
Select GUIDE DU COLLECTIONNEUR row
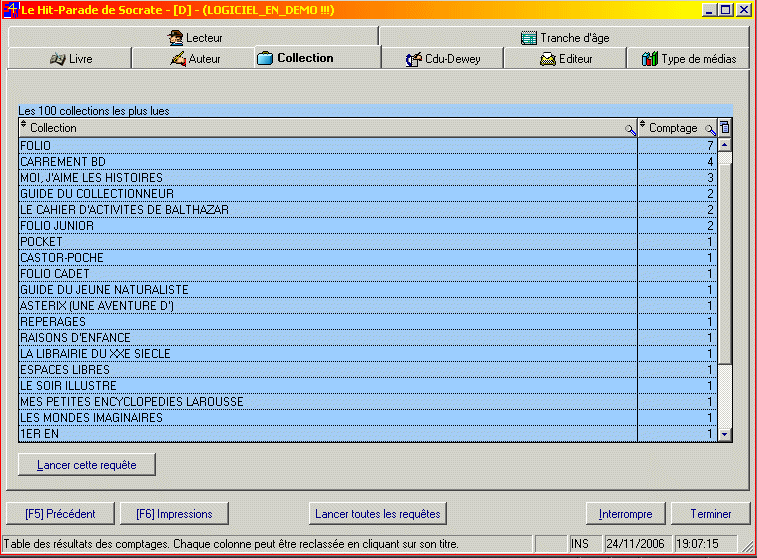pos(367,193)
